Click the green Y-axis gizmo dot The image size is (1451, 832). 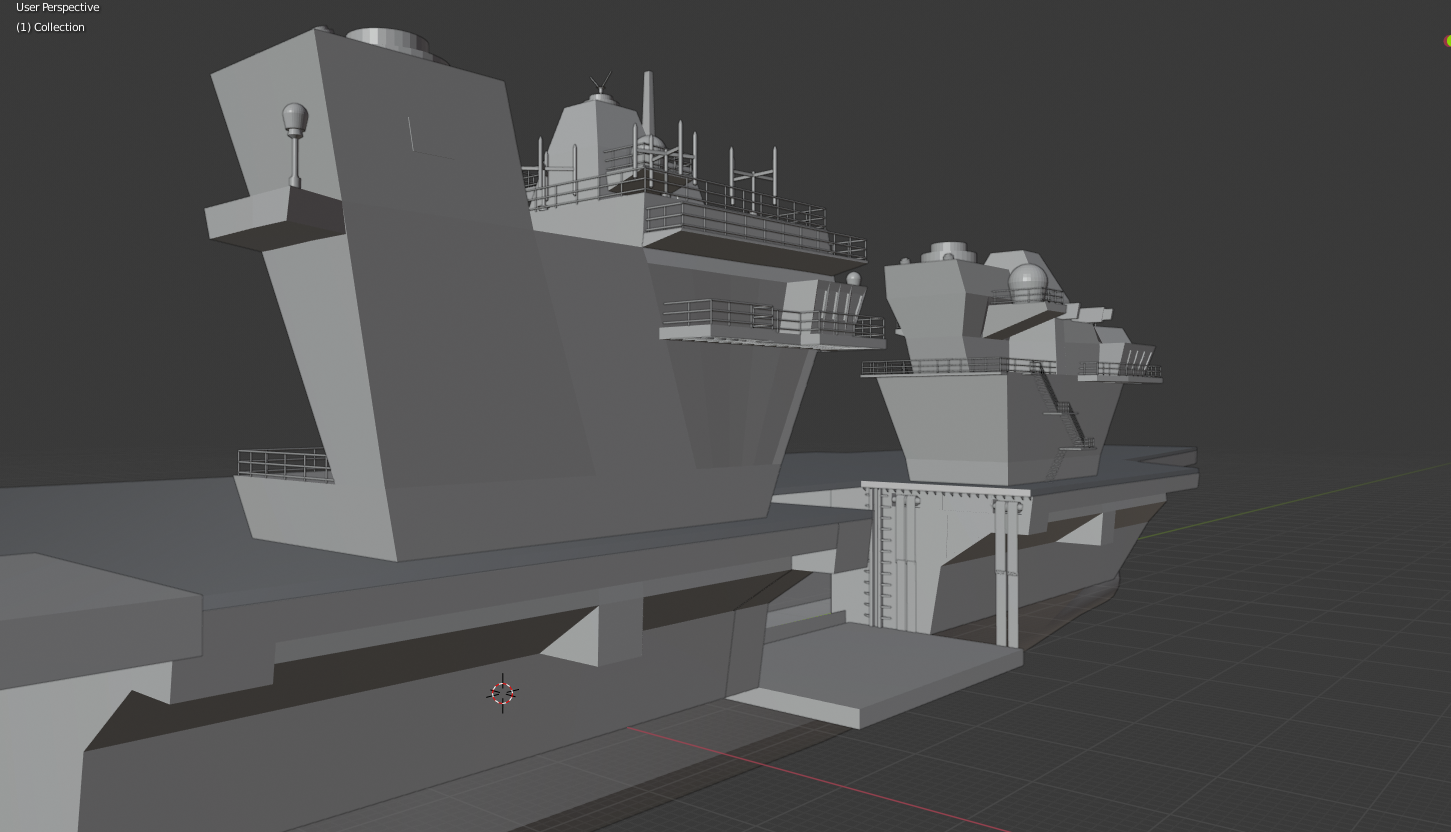coord(1448,41)
